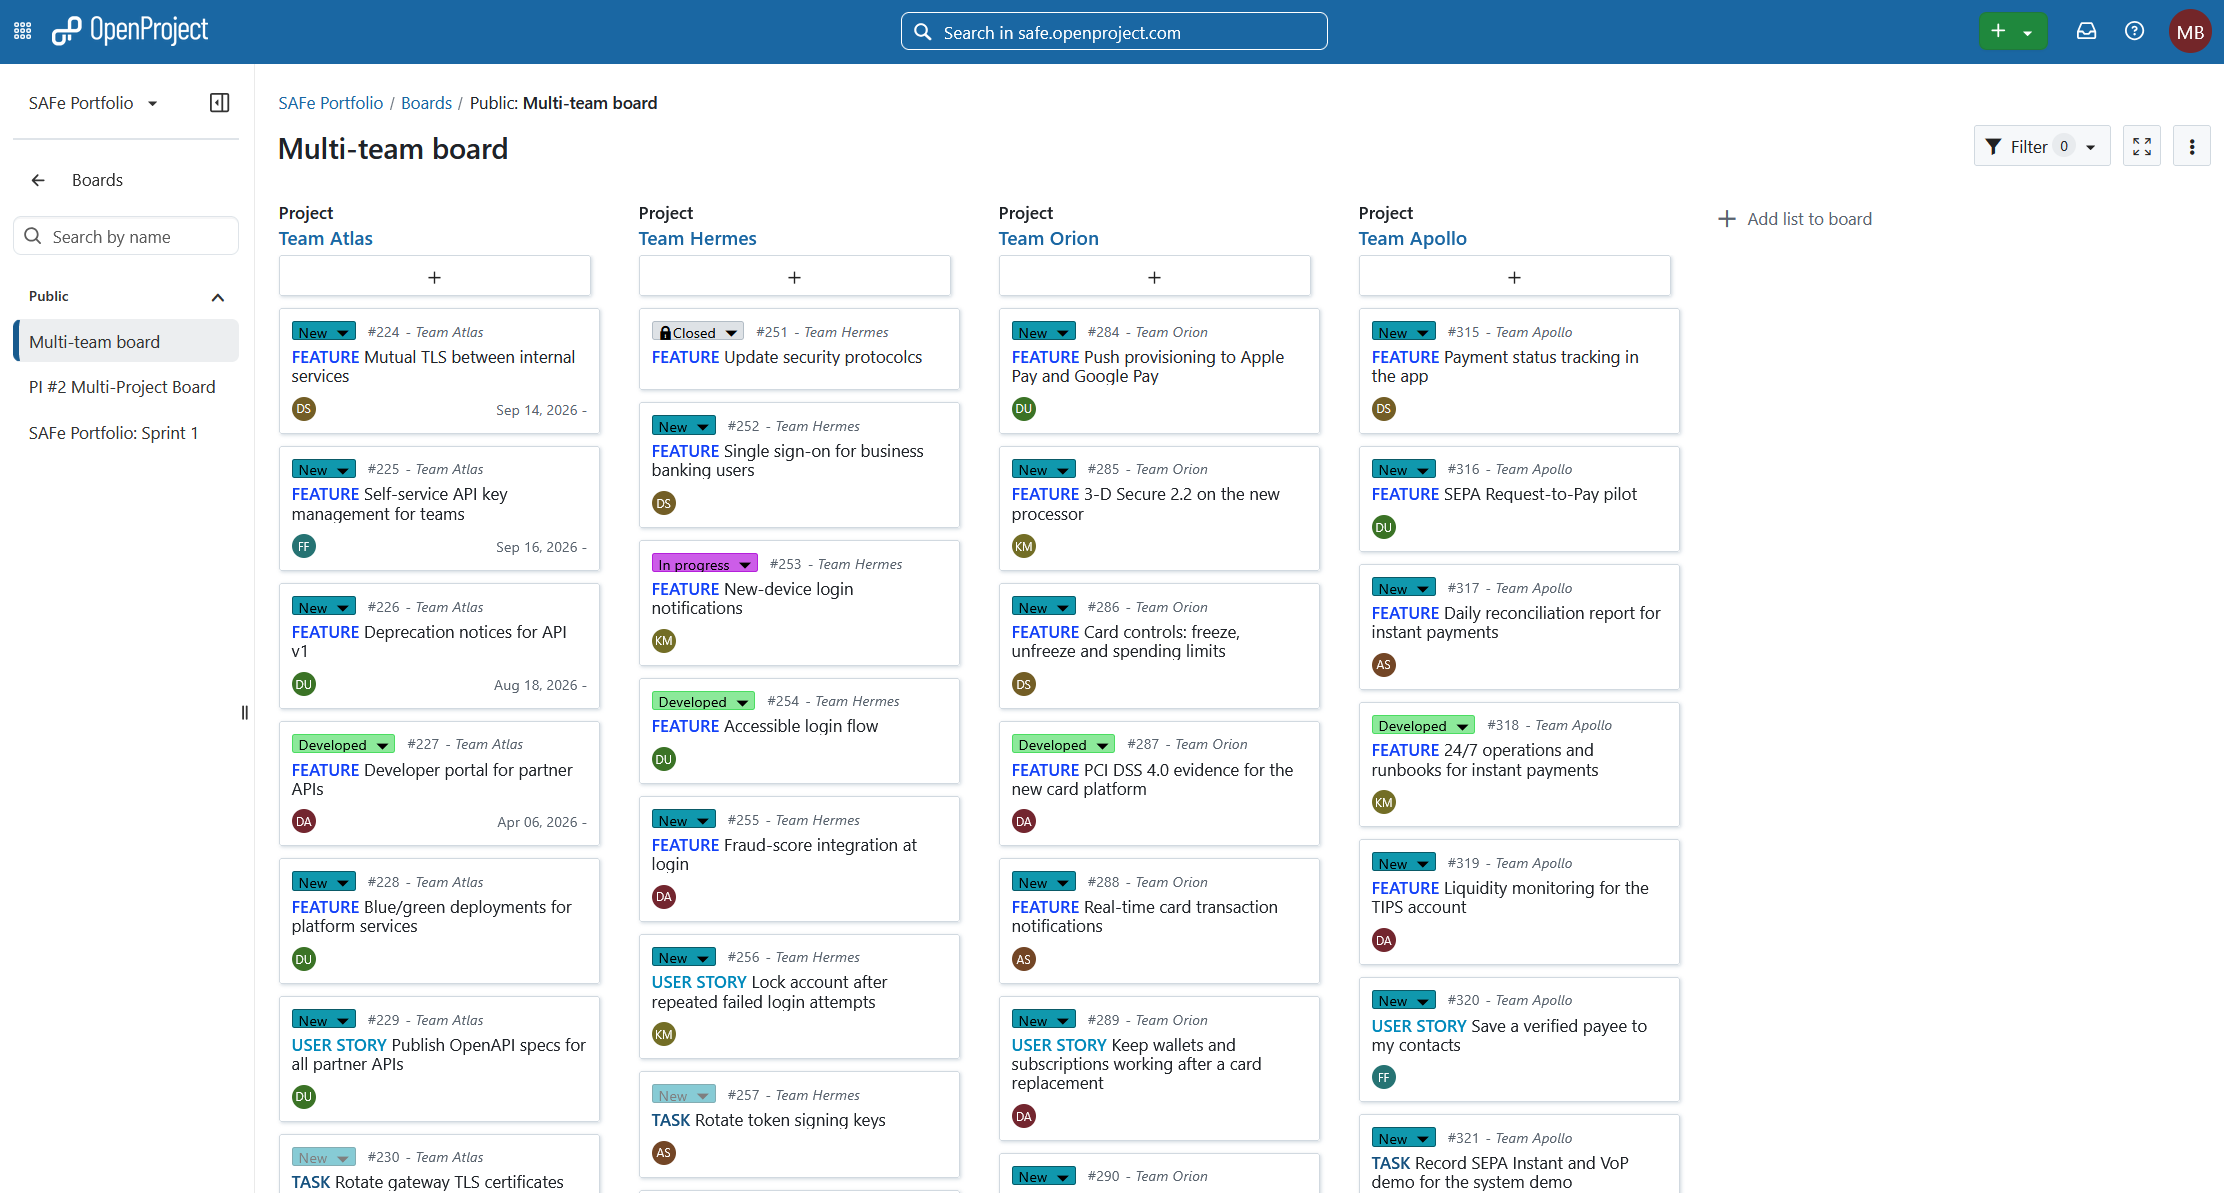This screenshot has width=2224, height=1193.
Task: Open Developed status dropdown on #318
Action: (x=1423, y=725)
